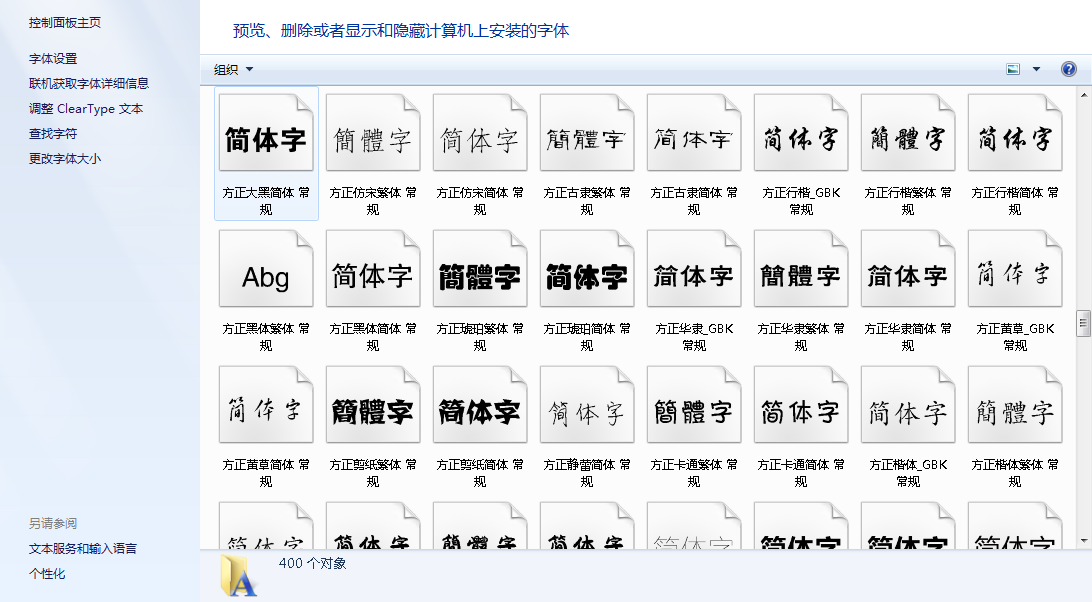Open the 个性化 settings link
This screenshot has height=602, width=1092.
click(50, 573)
